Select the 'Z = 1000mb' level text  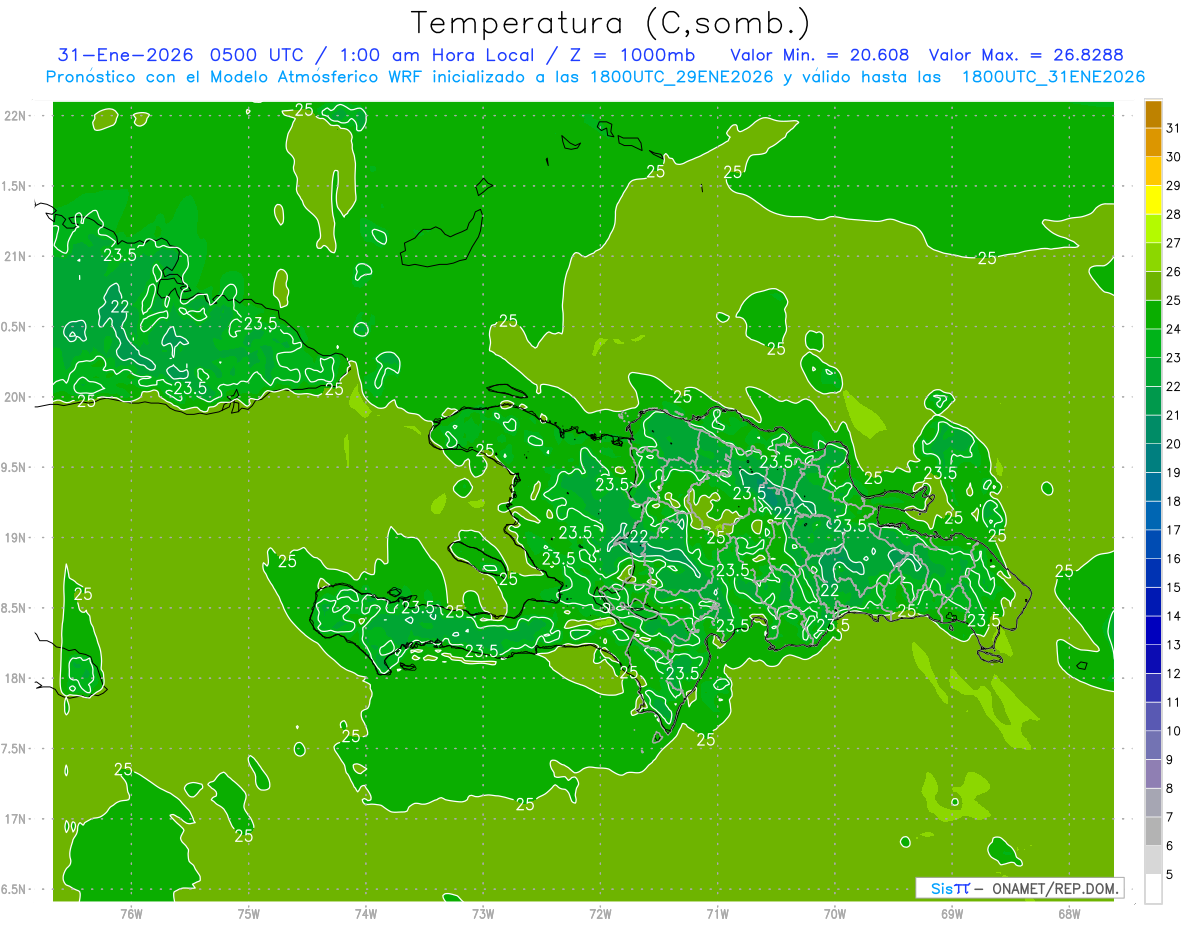point(634,55)
